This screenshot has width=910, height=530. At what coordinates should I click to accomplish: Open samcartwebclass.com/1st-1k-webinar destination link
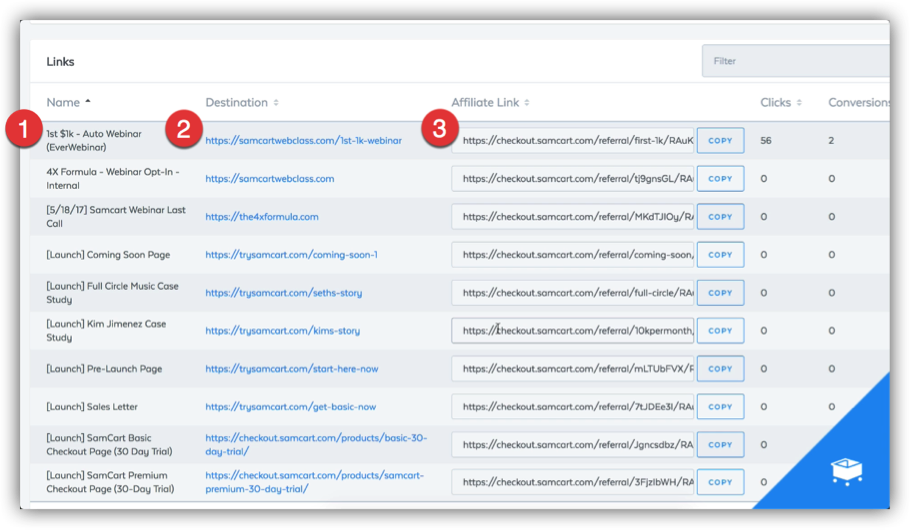(x=304, y=140)
